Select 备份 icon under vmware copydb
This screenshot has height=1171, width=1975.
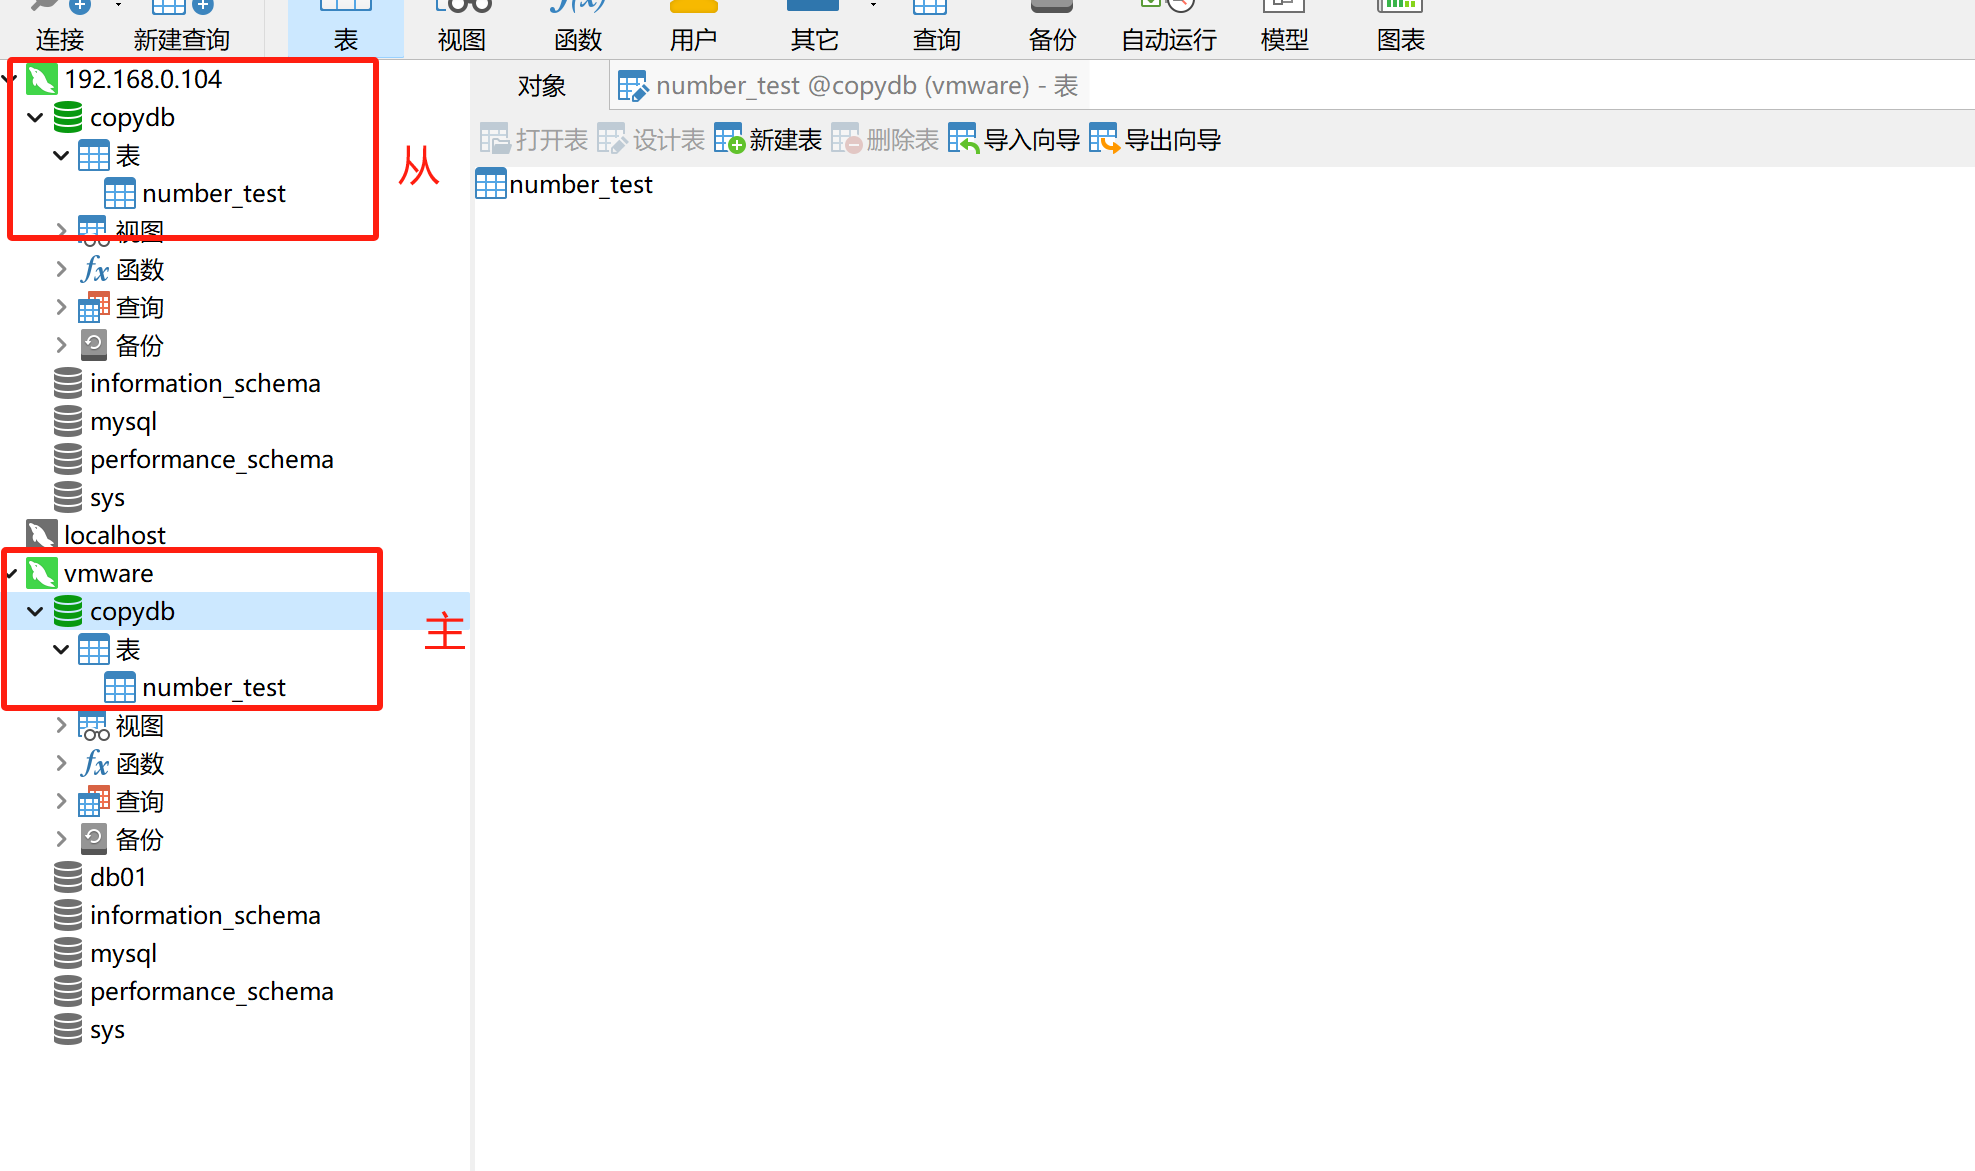pyautogui.click(x=94, y=840)
